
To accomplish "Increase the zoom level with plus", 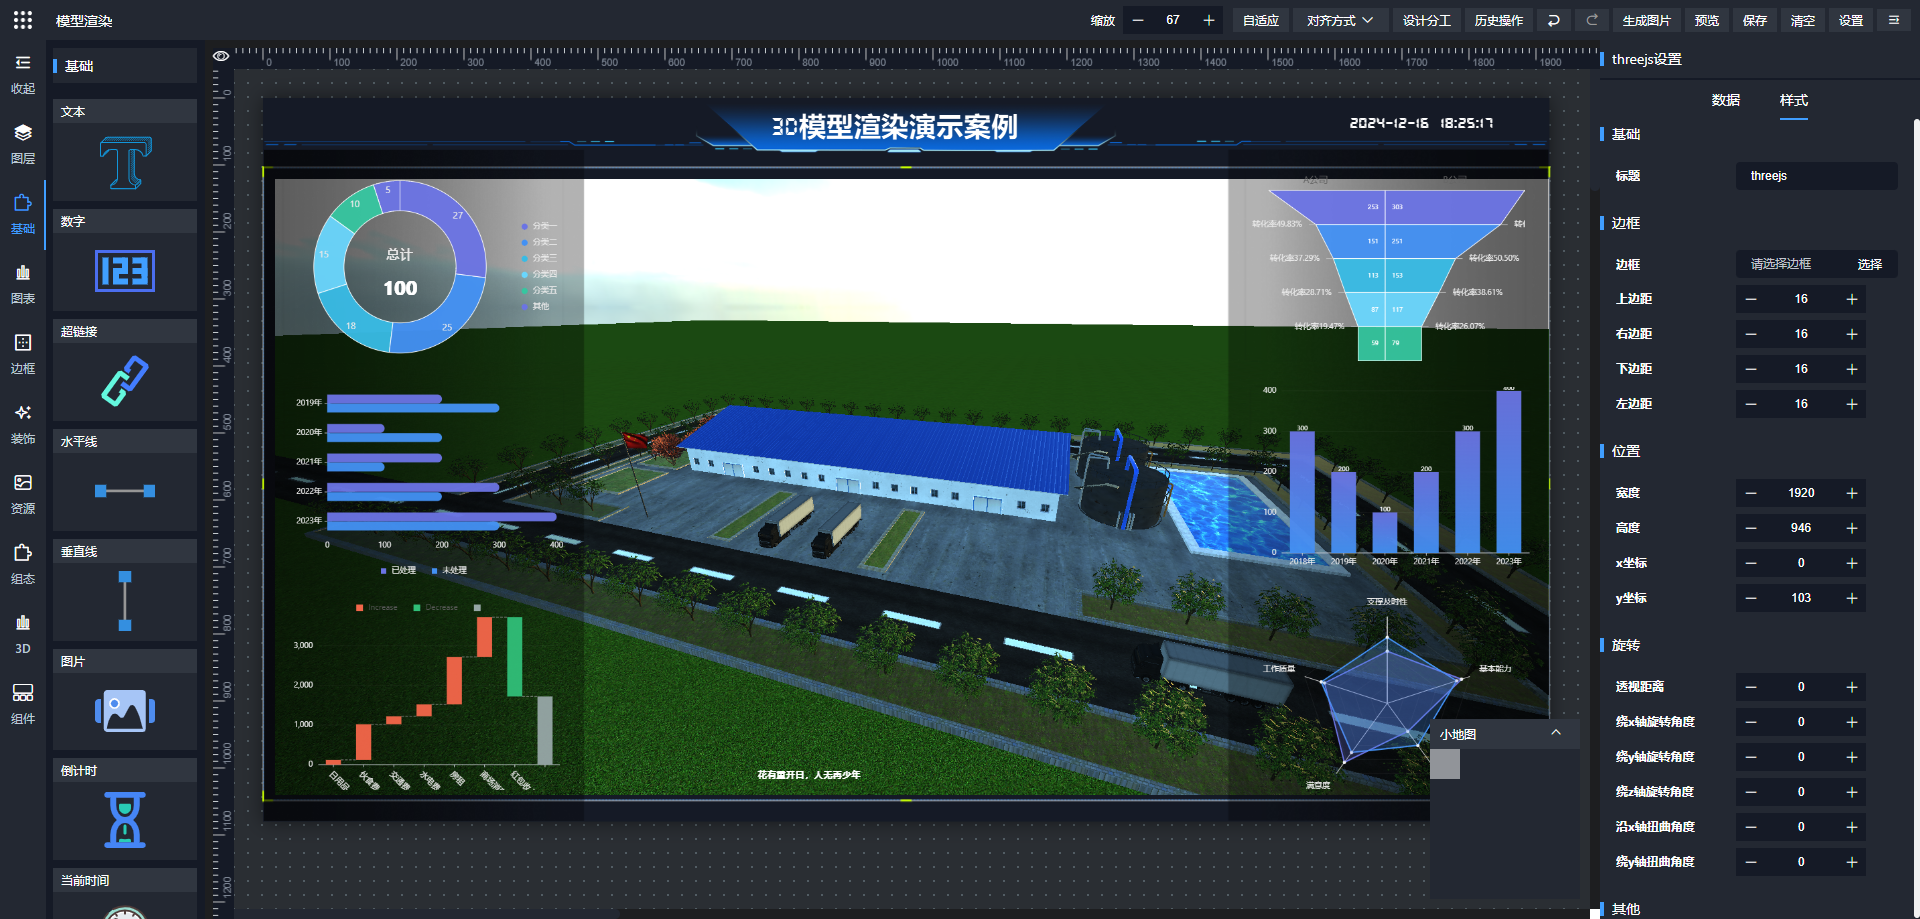I will coord(1208,20).
